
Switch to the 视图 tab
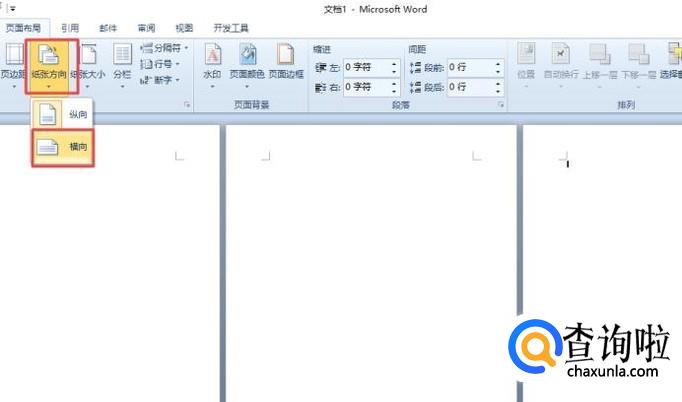tap(184, 28)
